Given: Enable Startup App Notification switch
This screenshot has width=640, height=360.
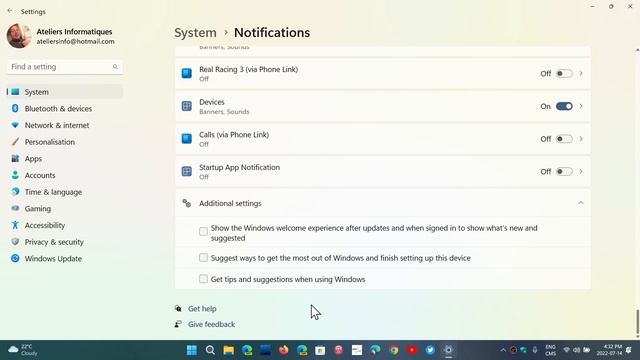Looking at the screenshot, I should click(x=564, y=171).
